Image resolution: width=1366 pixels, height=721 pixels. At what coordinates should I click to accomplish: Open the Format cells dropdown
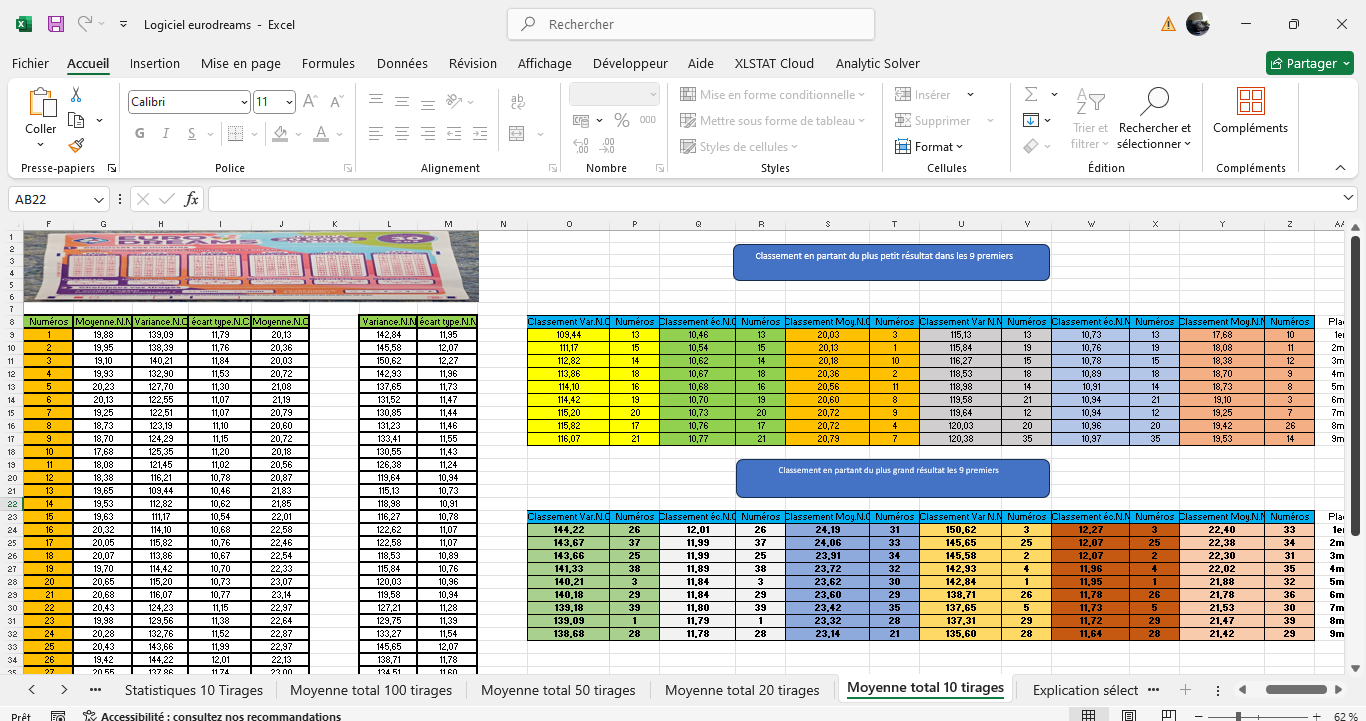tap(930, 147)
